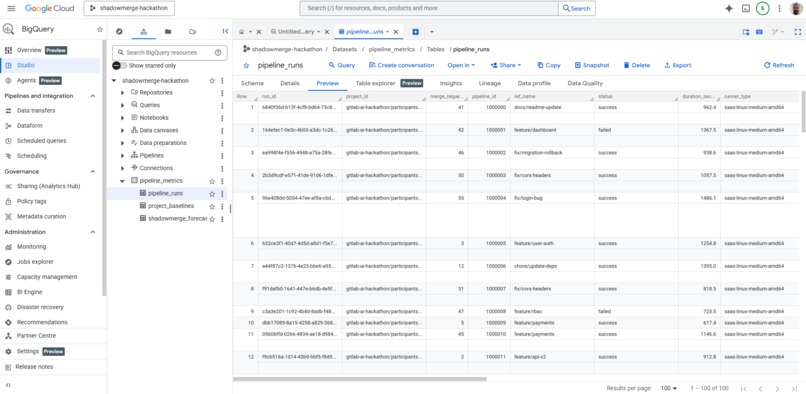
Task: Open Gemini AI assistant sparkle icon
Action: tap(728, 8)
